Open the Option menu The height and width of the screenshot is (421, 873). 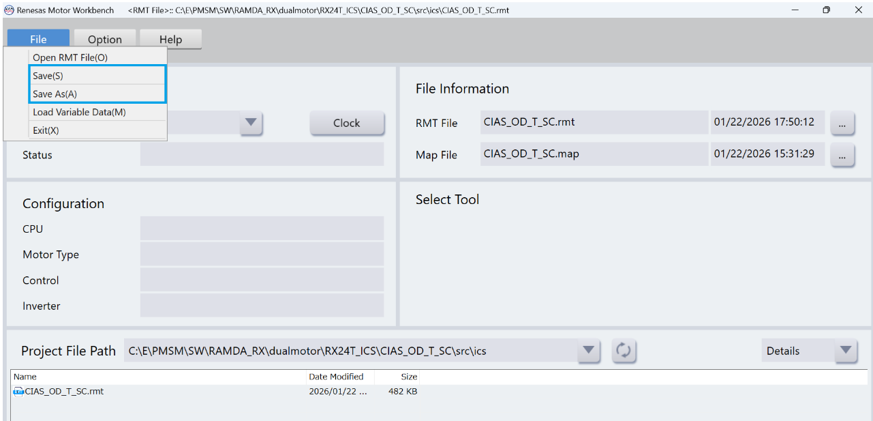point(105,39)
